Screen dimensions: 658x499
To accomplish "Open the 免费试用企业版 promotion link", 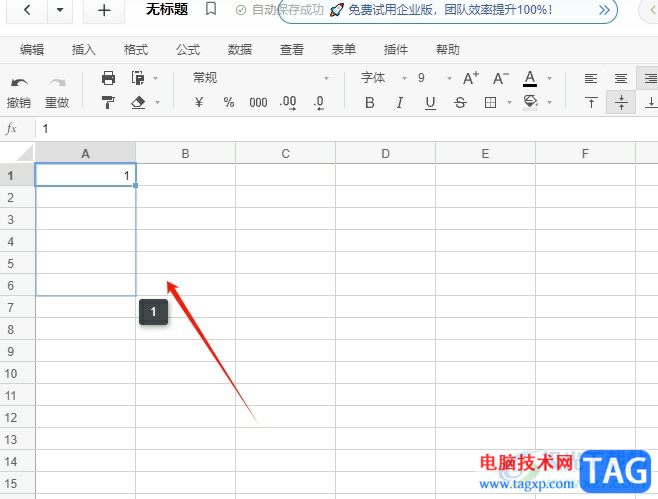I will 450,10.
